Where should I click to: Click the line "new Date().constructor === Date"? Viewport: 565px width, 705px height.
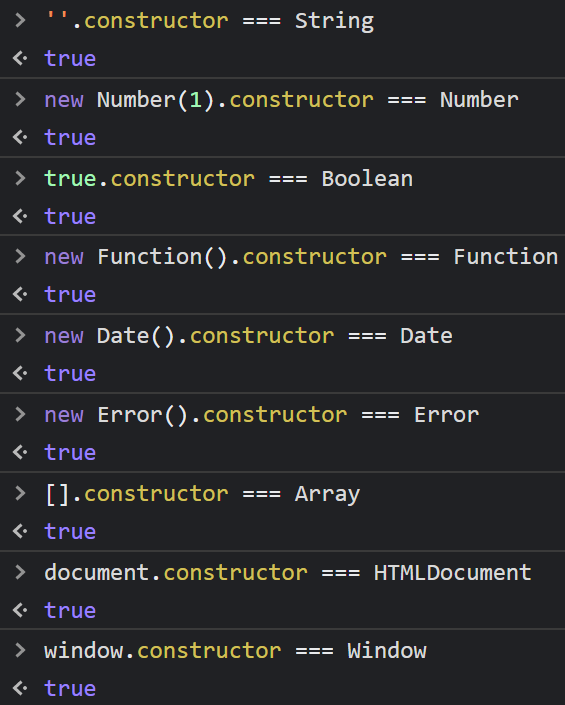pos(249,336)
